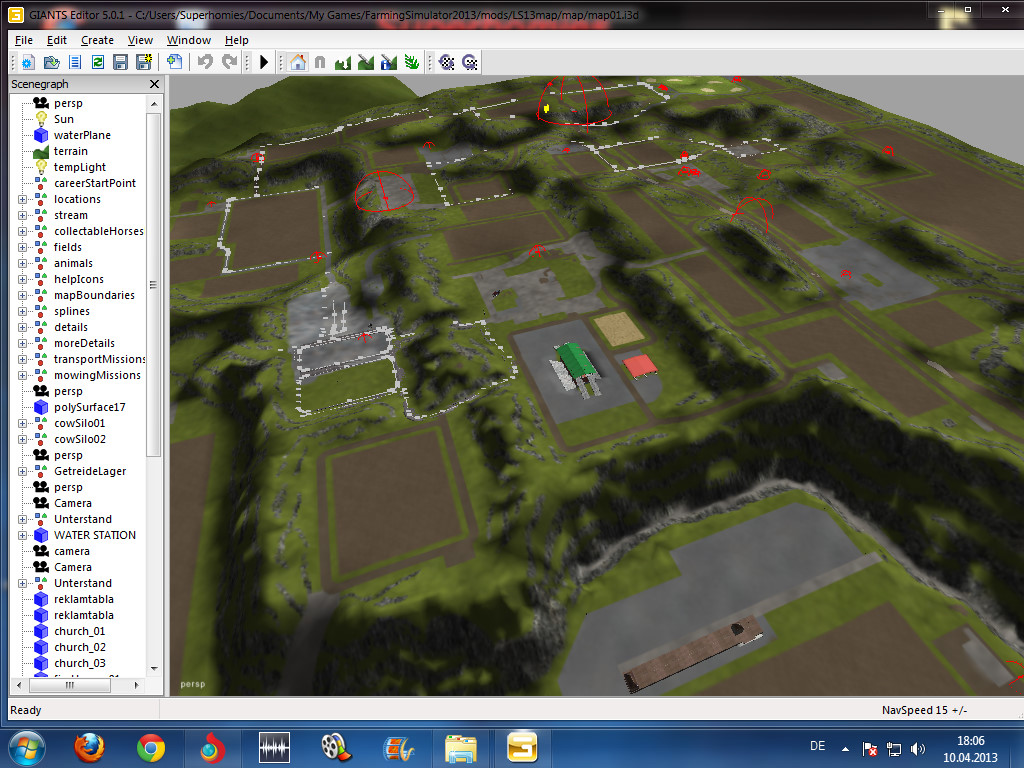Select the church_02 node
The height and width of the screenshot is (768, 1024).
80,647
